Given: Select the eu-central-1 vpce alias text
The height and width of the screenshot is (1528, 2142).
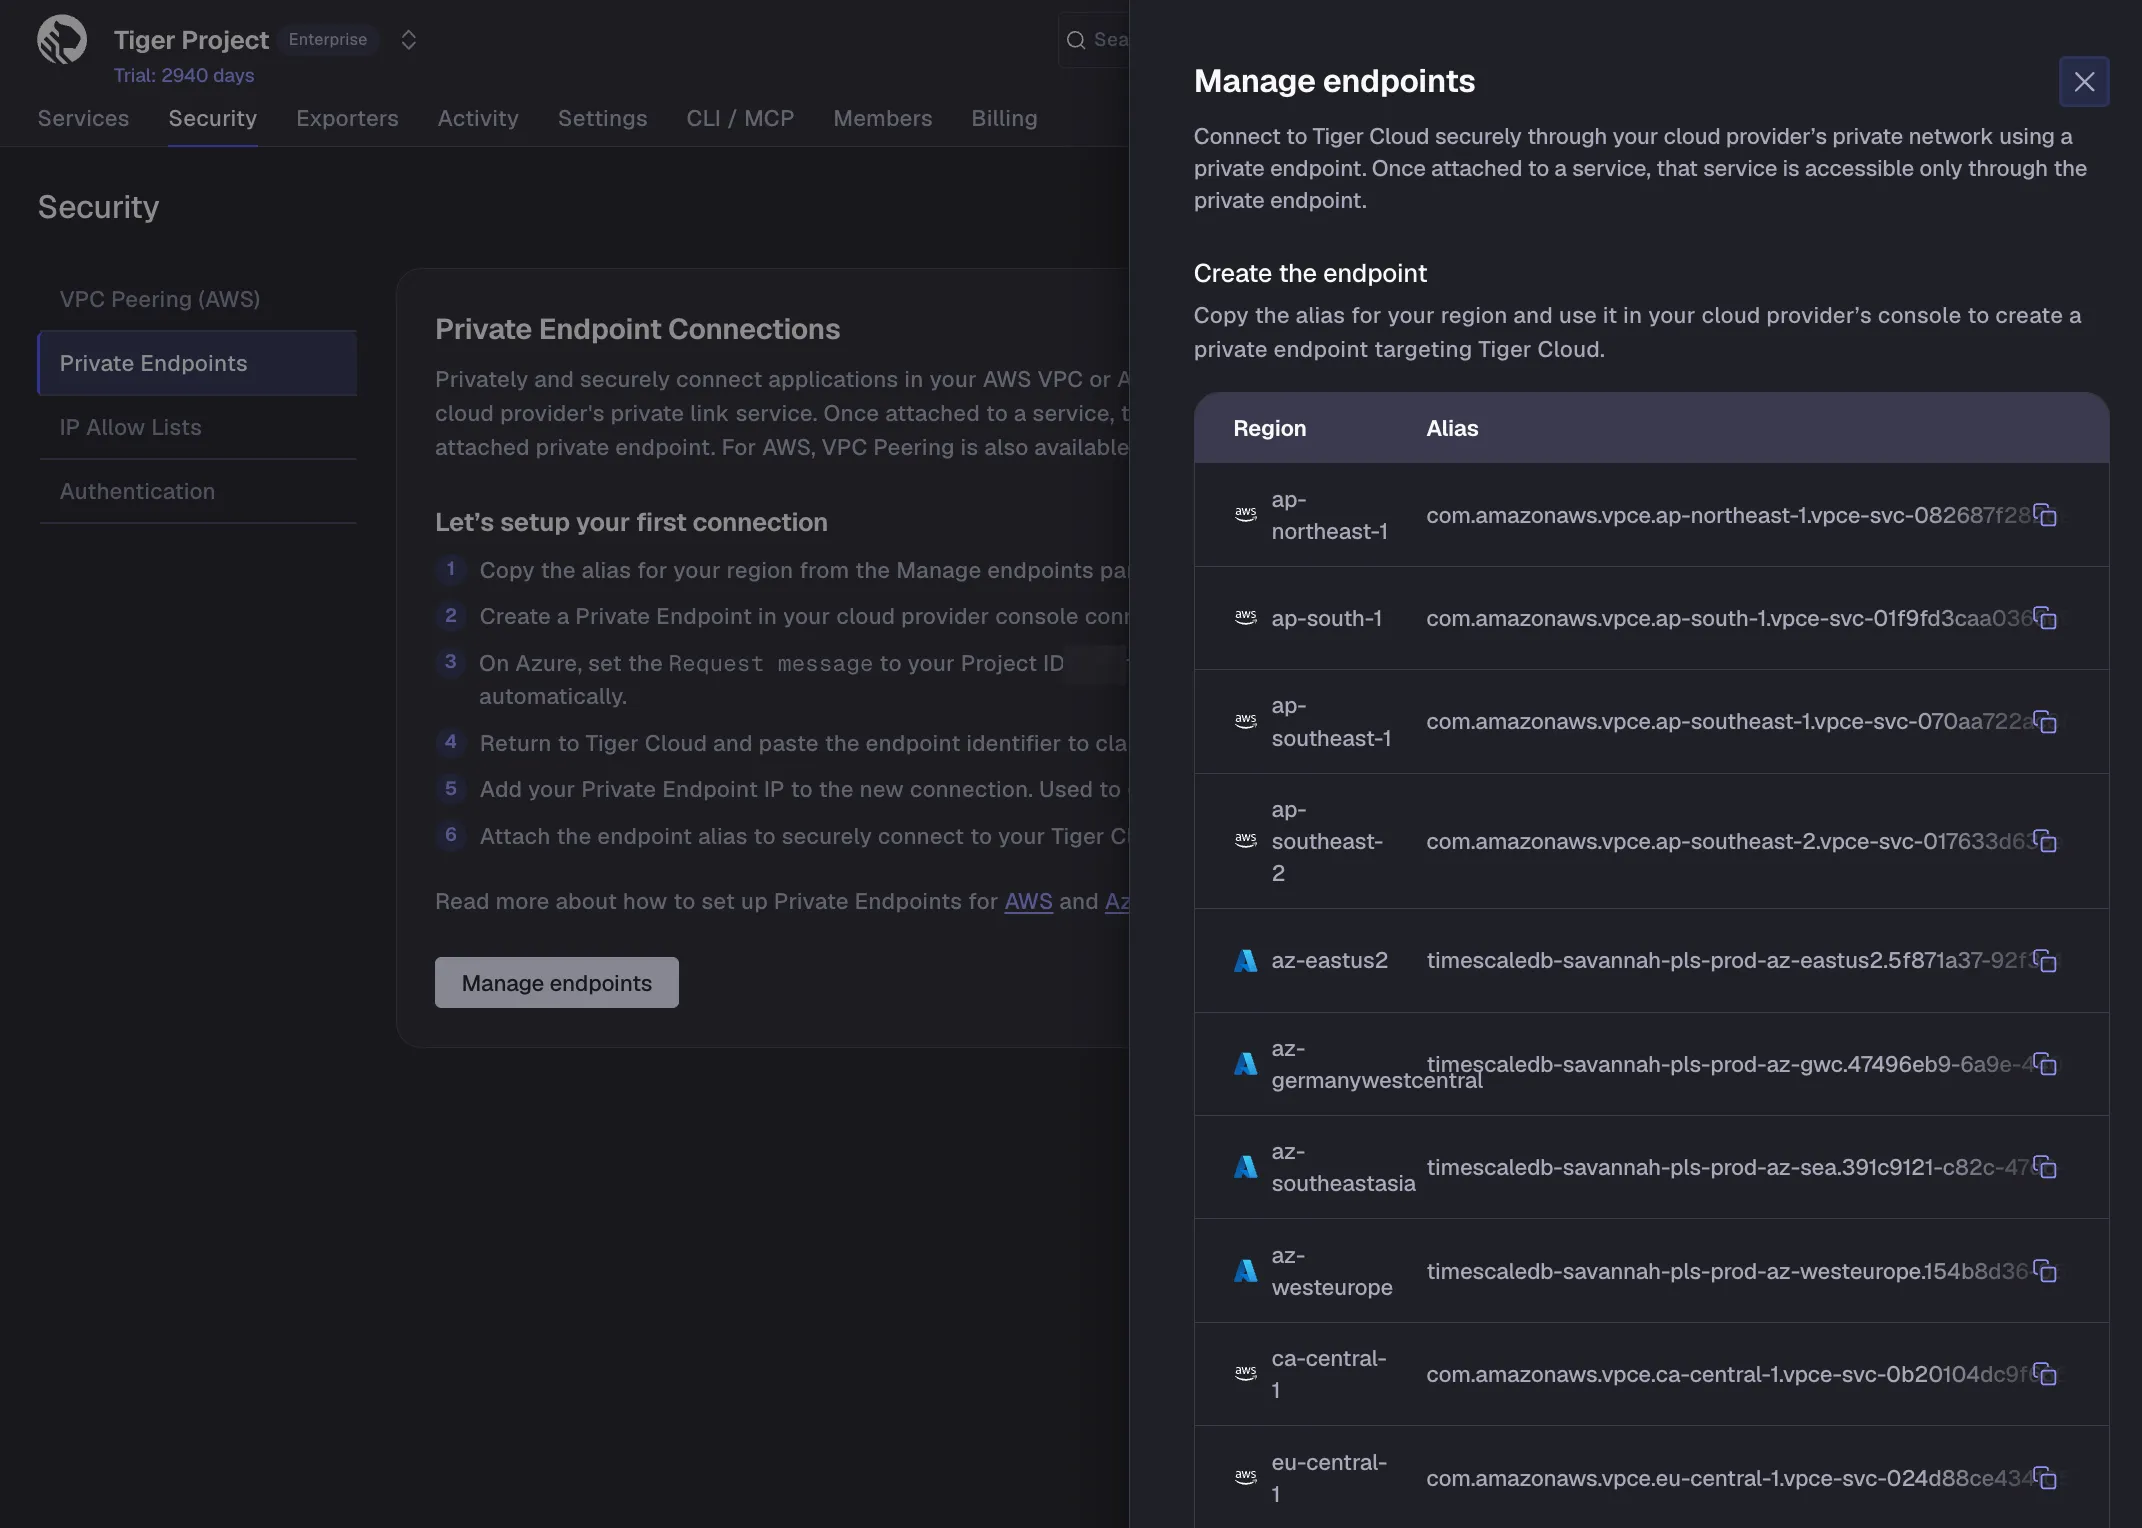Looking at the screenshot, I should [x=1729, y=1478].
